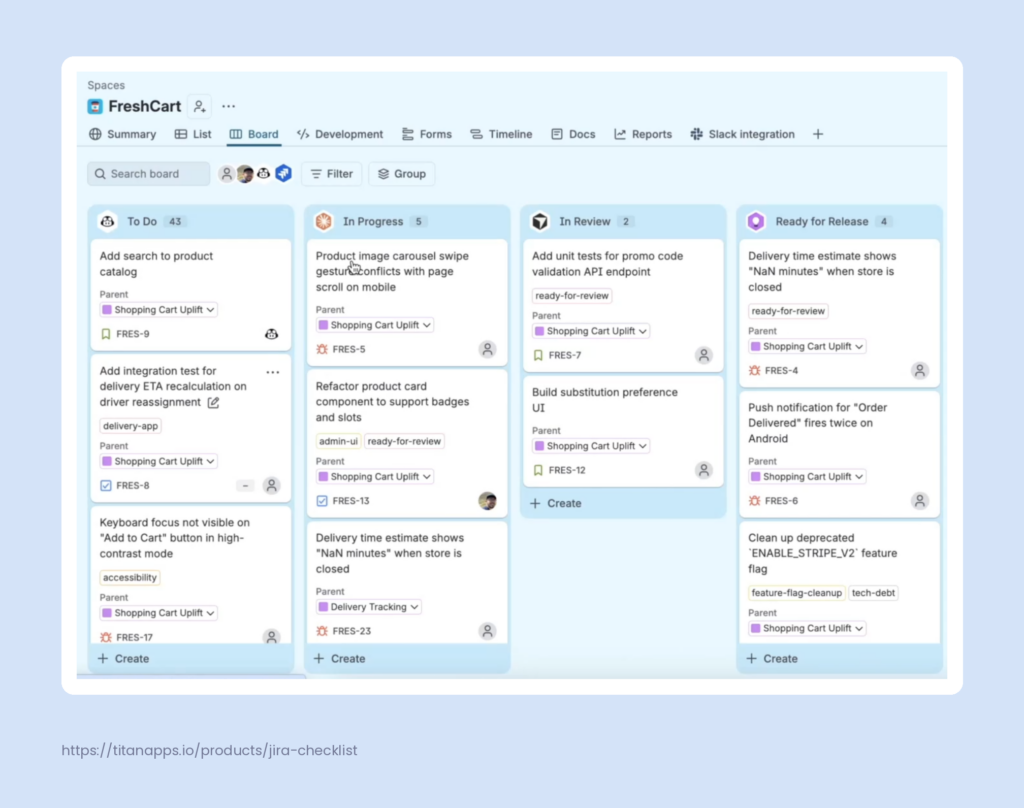This screenshot has width=1024, height=808.
Task: Expand Shopping Cart Uplift parent on FRES-8
Action: click(x=158, y=461)
